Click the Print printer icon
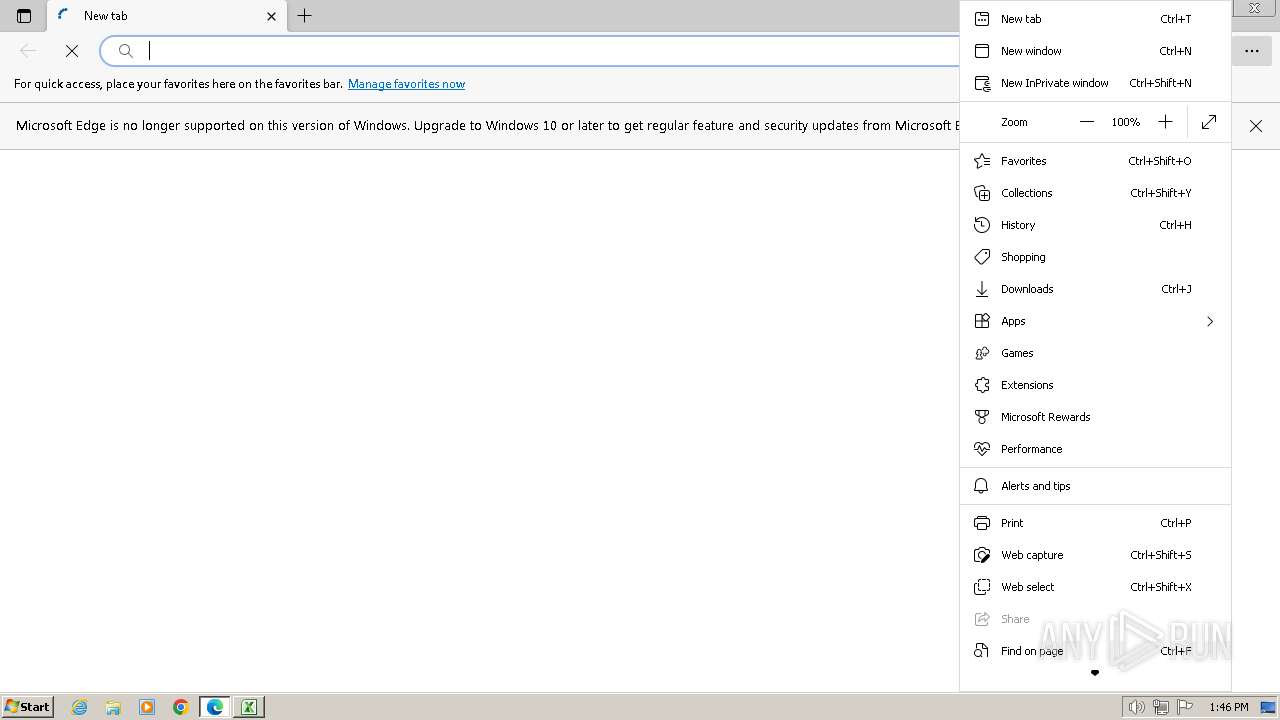This screenshot has width=1280, height=720. pyautogui.click(x=982, y=523)
